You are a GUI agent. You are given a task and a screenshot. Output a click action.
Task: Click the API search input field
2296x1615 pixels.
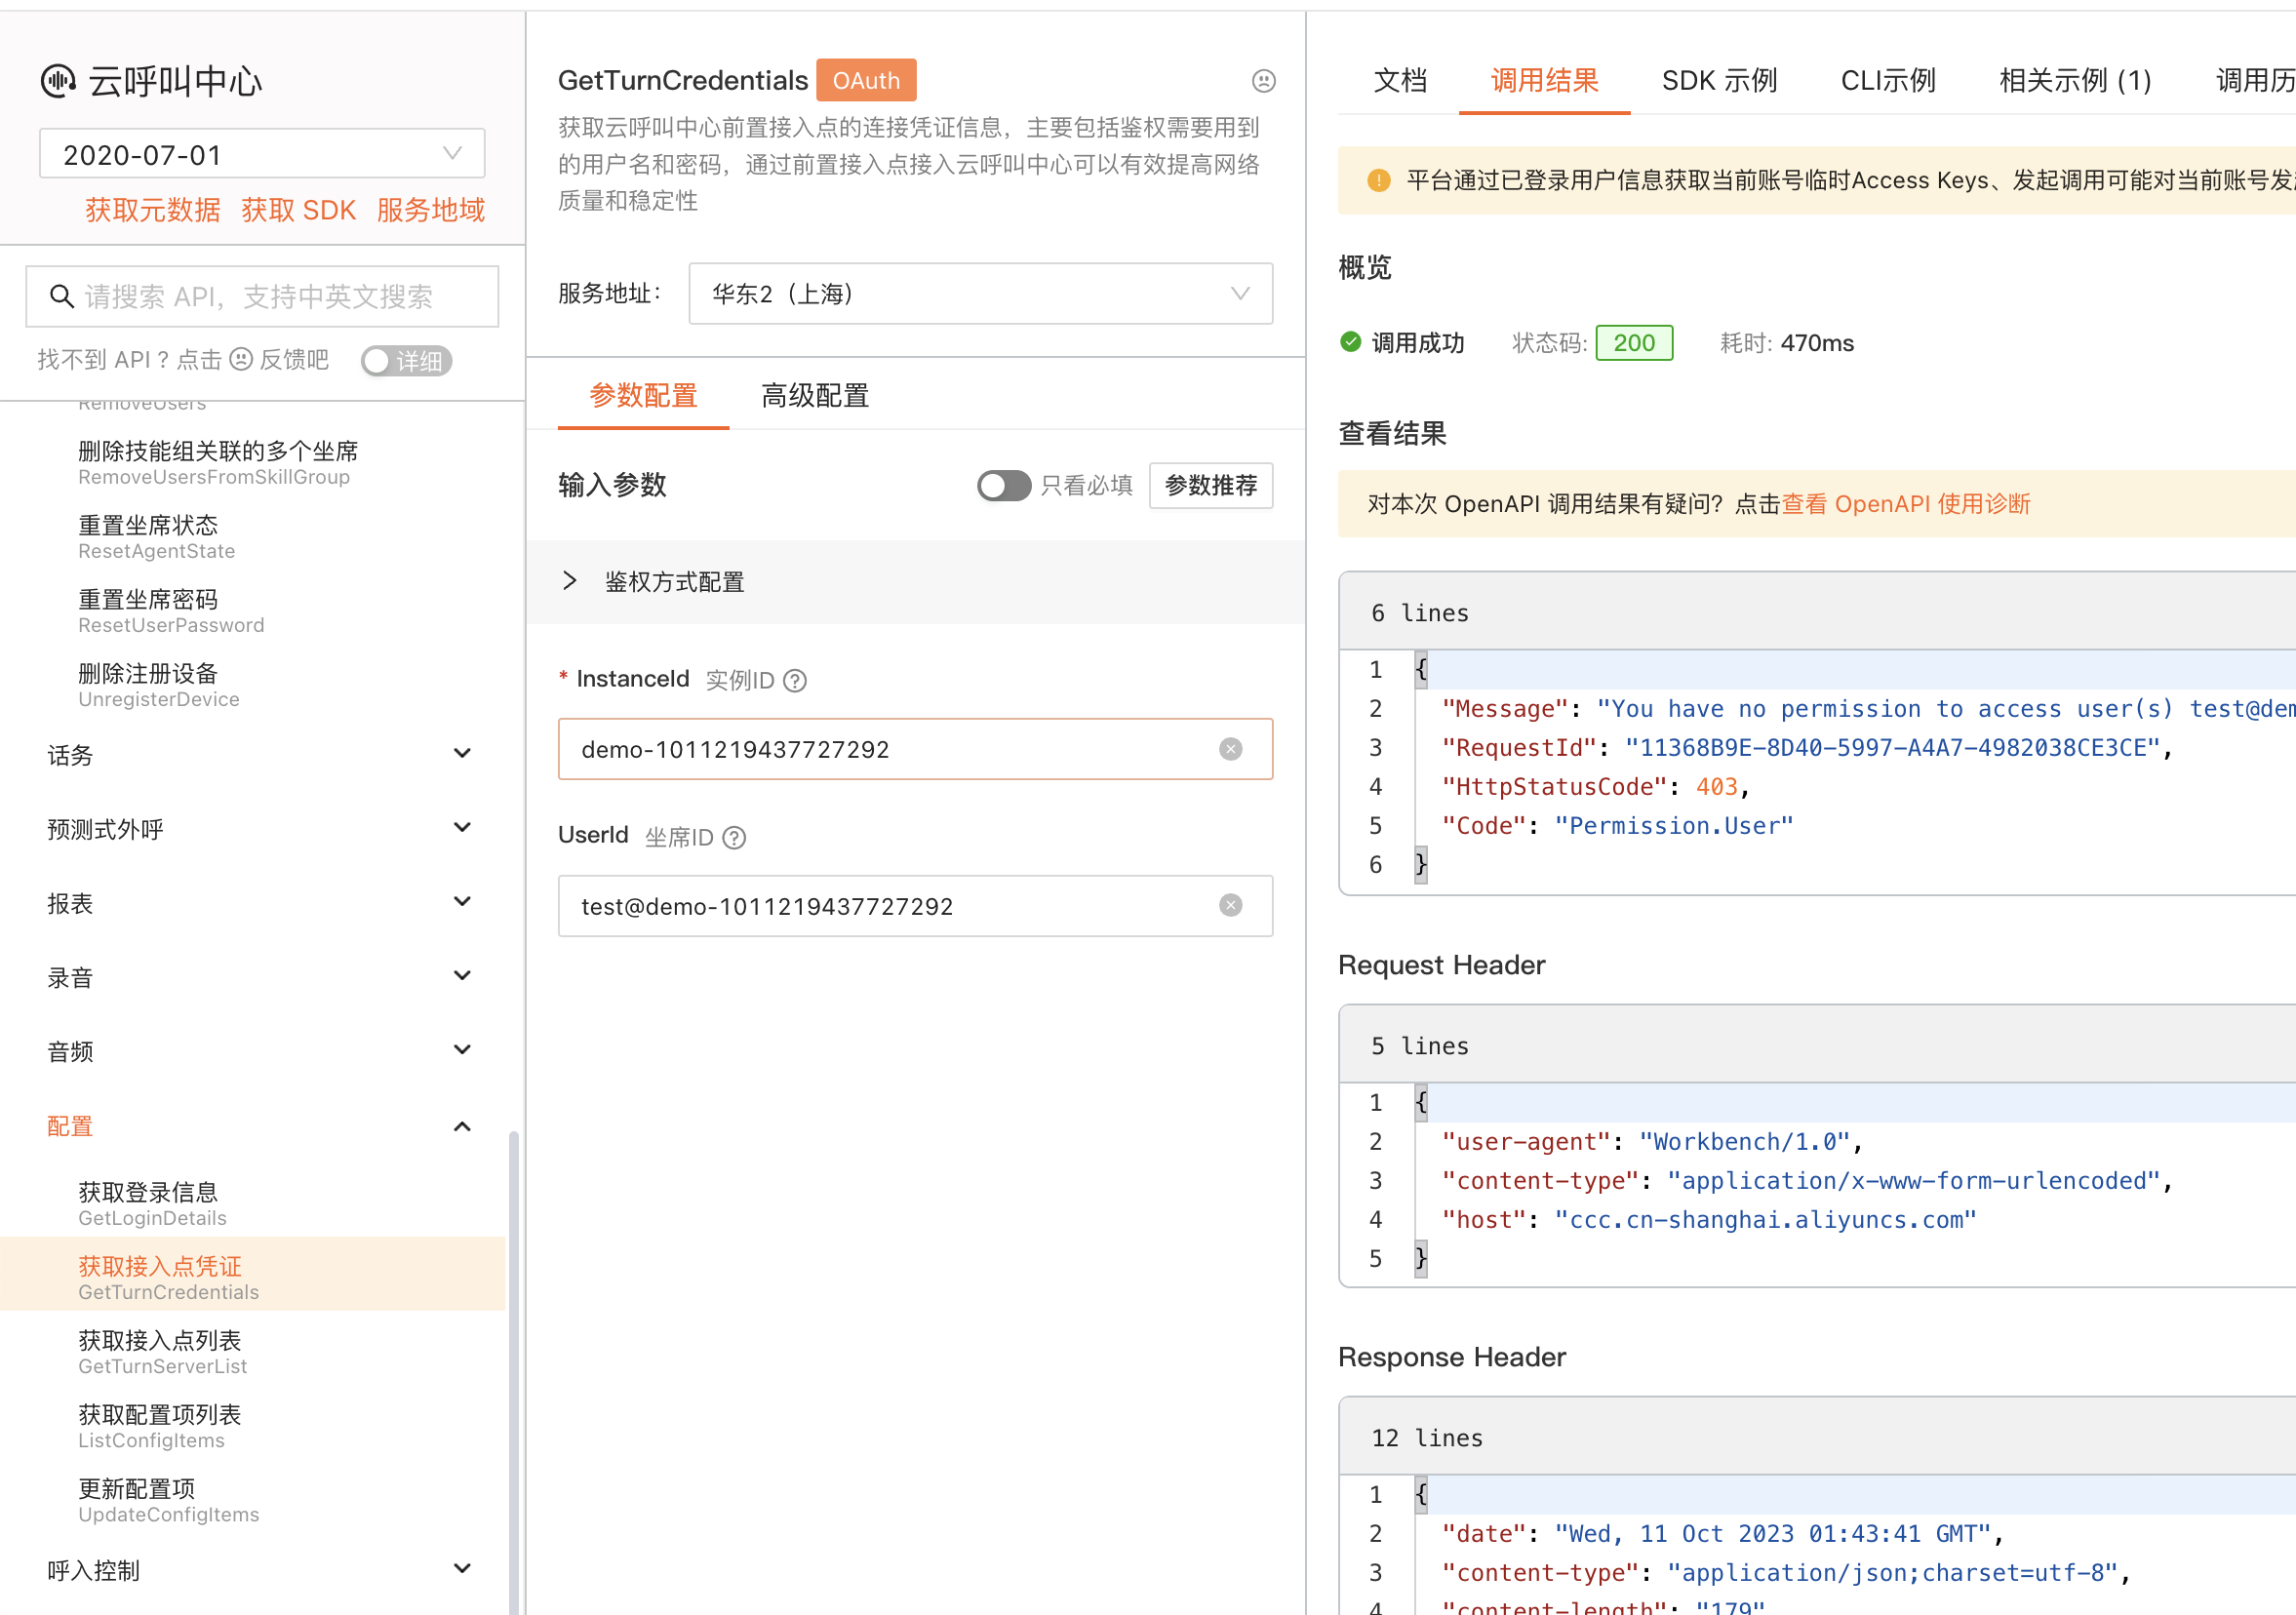pyautogui.click(x=262, y=296)
